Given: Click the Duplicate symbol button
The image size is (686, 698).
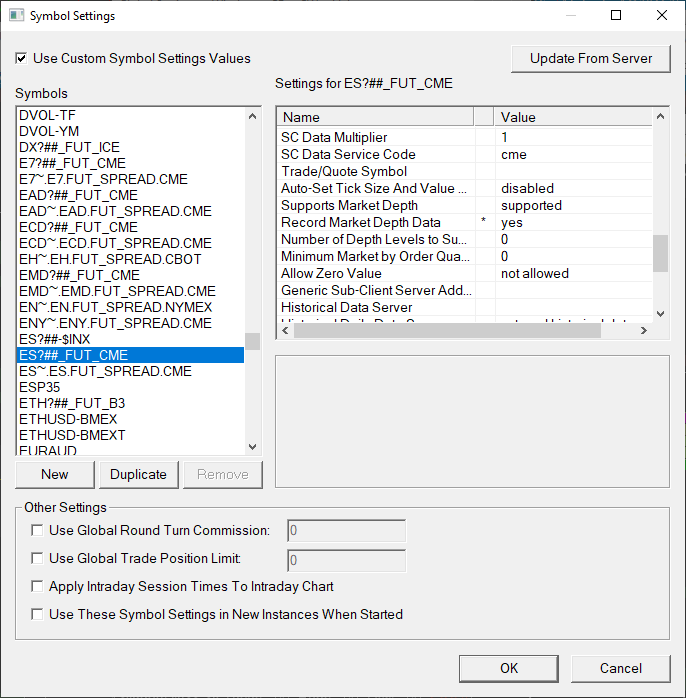Looking at the screenshot, I should (x=138, y=475).
